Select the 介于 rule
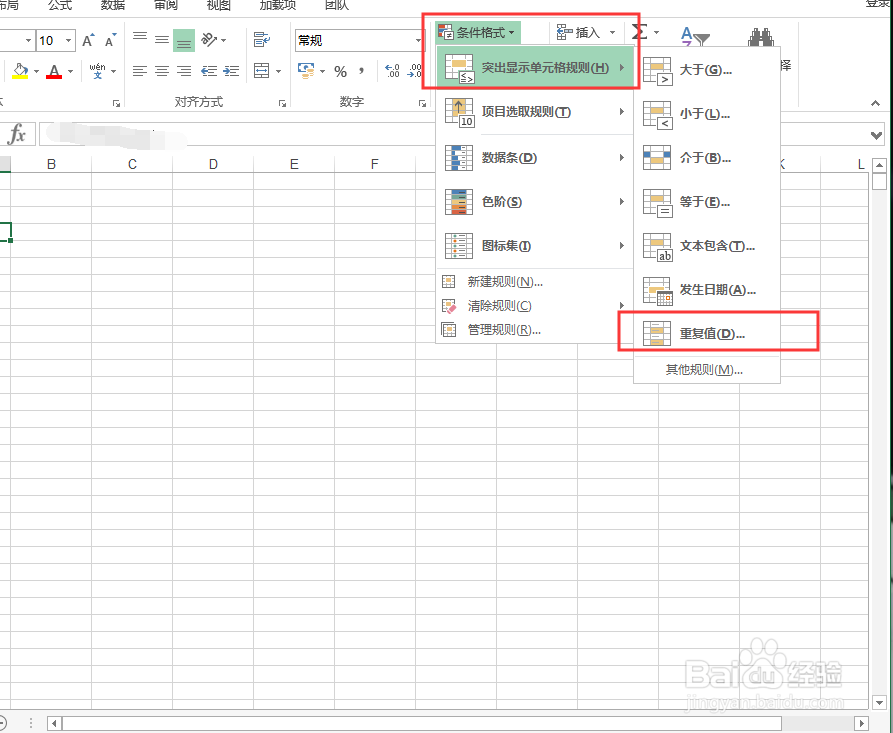 [x=707, y=158]
